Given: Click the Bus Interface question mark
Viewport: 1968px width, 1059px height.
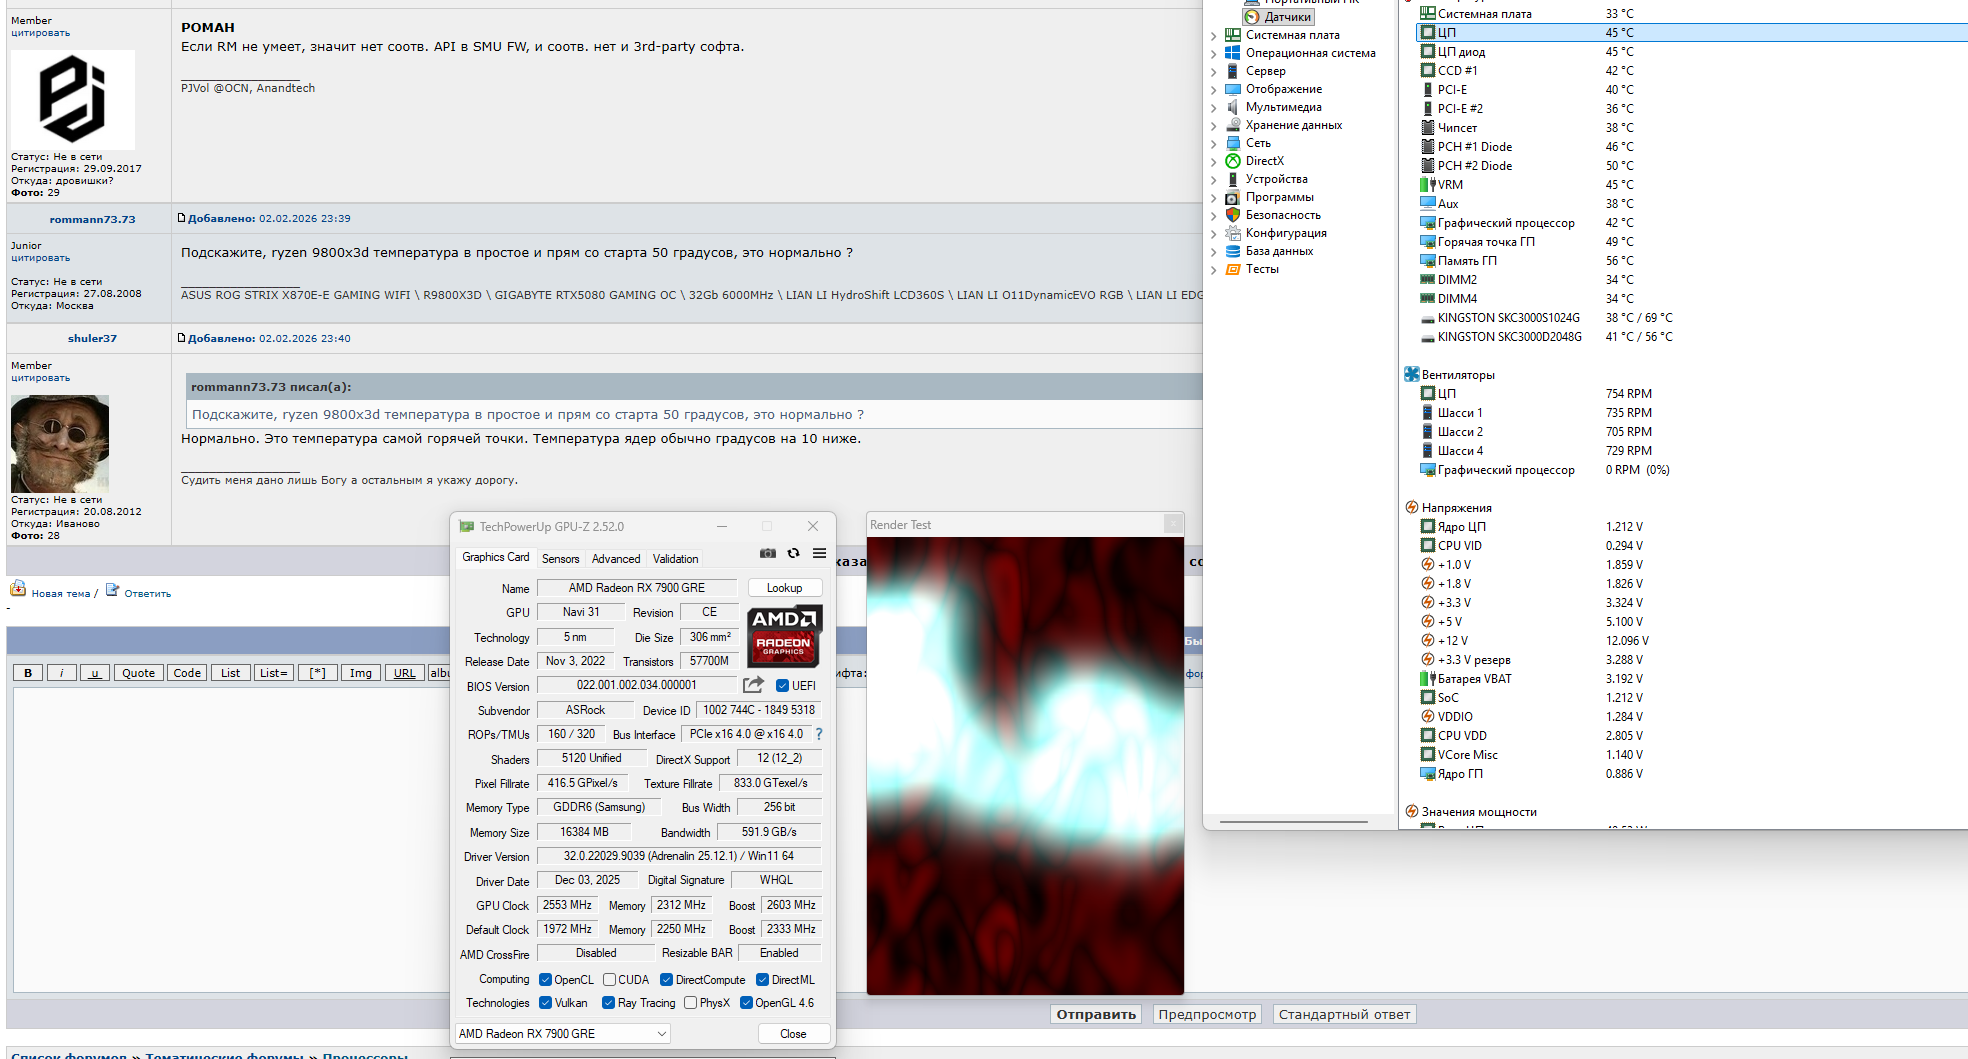Looking at the screenshot, I should coord(819,734).
